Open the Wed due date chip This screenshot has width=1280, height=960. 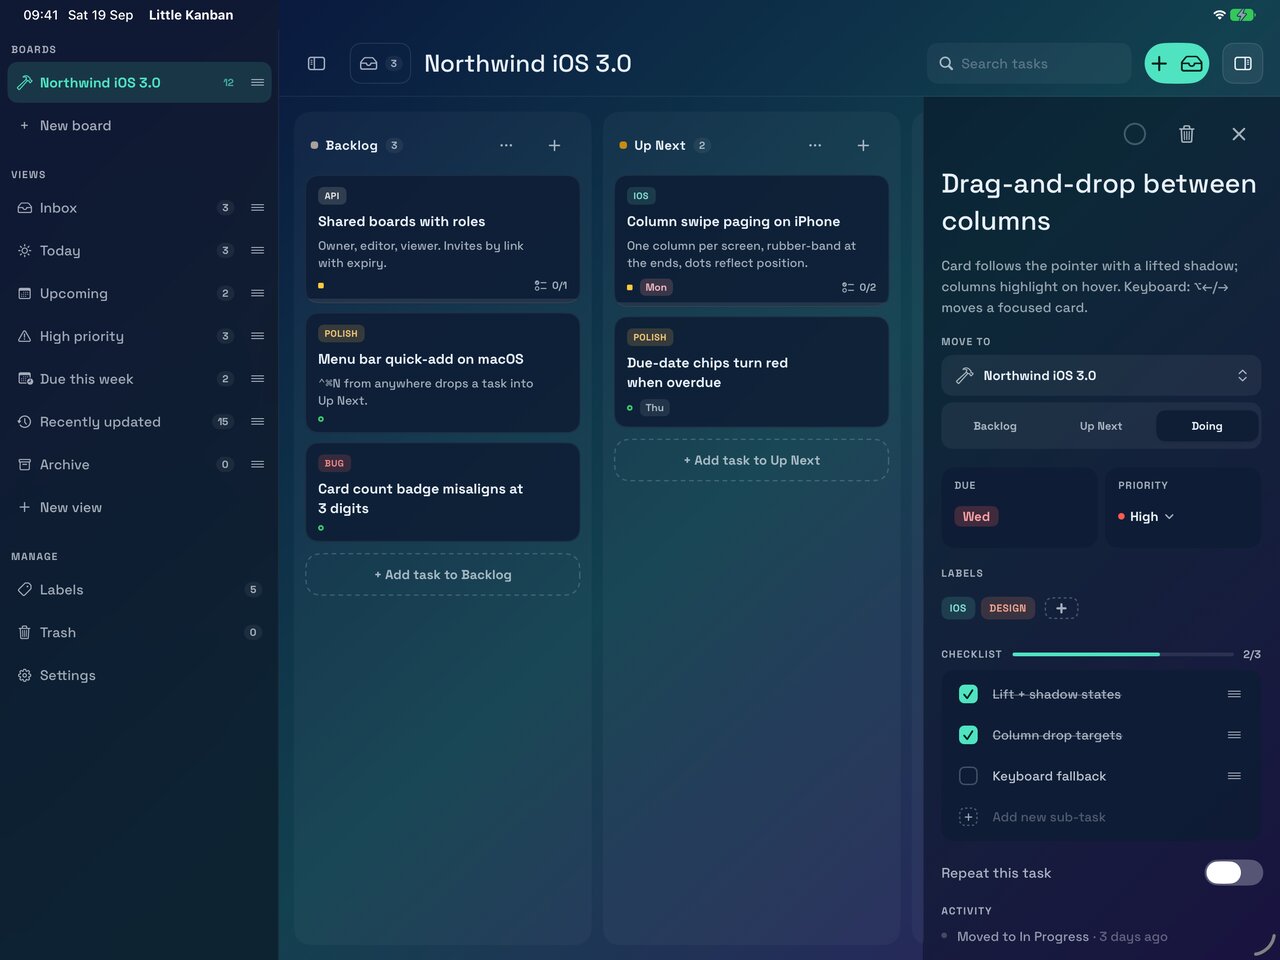(x=976, y=517)
